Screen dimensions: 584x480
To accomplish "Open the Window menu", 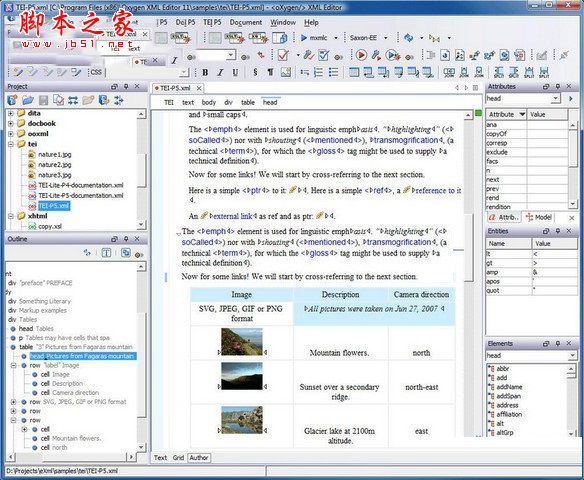I will 283,22.
